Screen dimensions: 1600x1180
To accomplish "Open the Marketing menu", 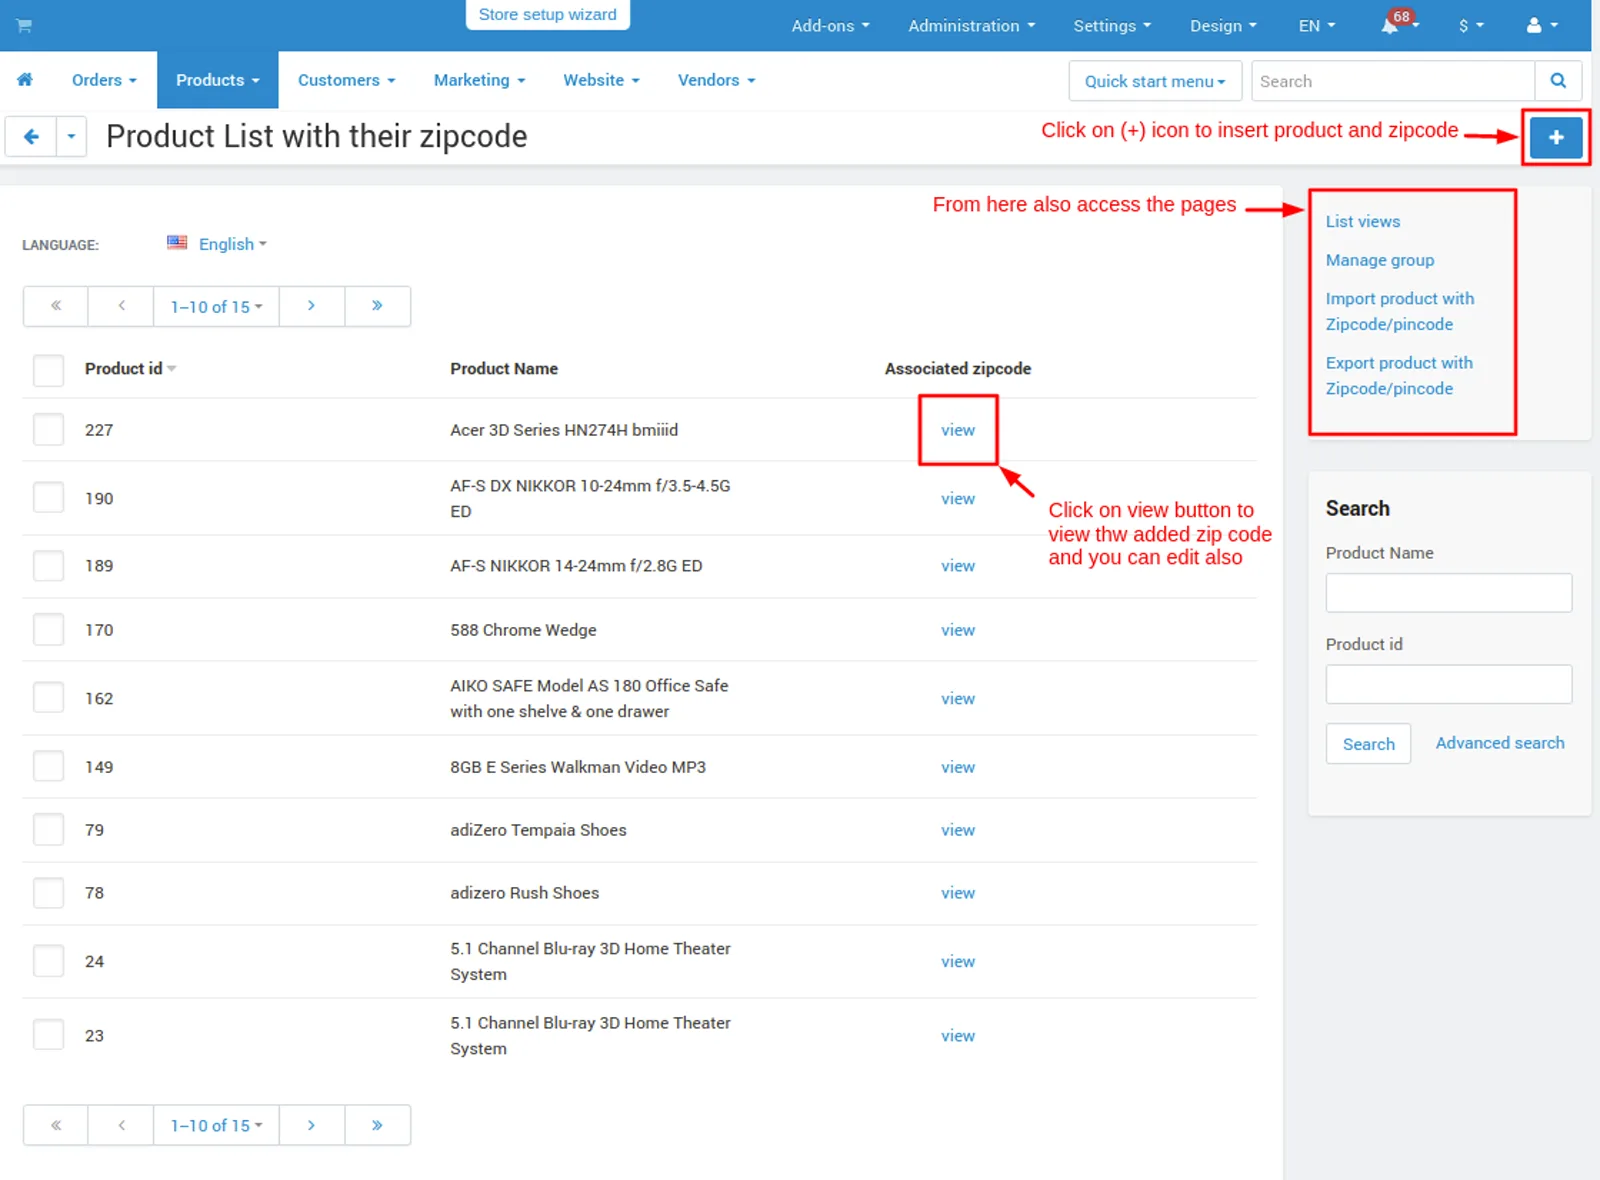I will tap(479, 80).
